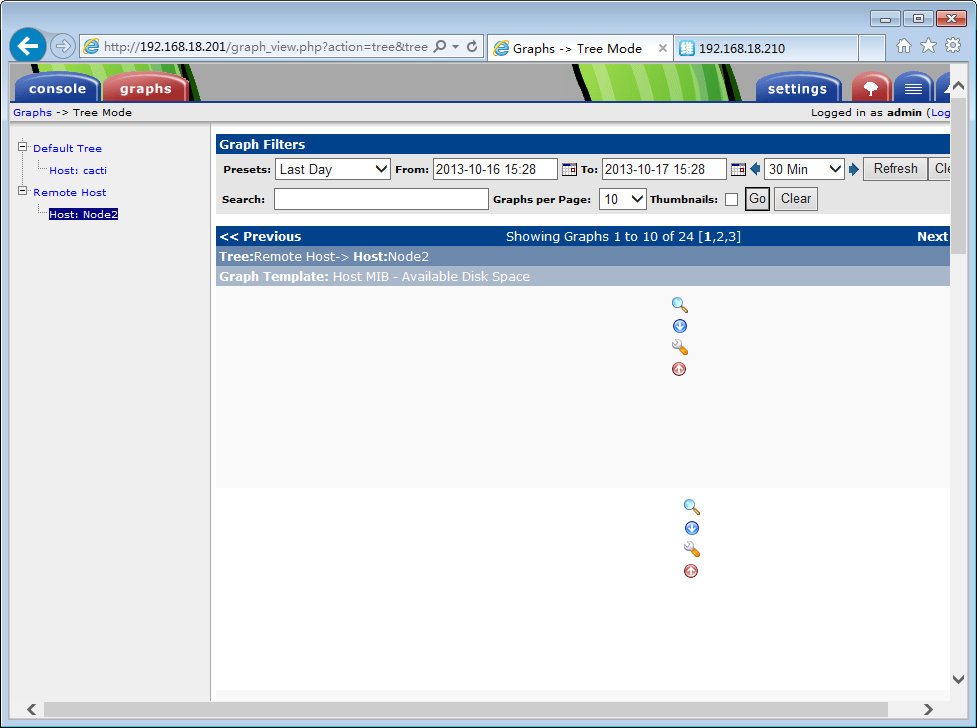Image resolution: width=977 pixels, height=728 pixels.
Task: Switch to tree view mode icon
Action: [x=870, y=89]
